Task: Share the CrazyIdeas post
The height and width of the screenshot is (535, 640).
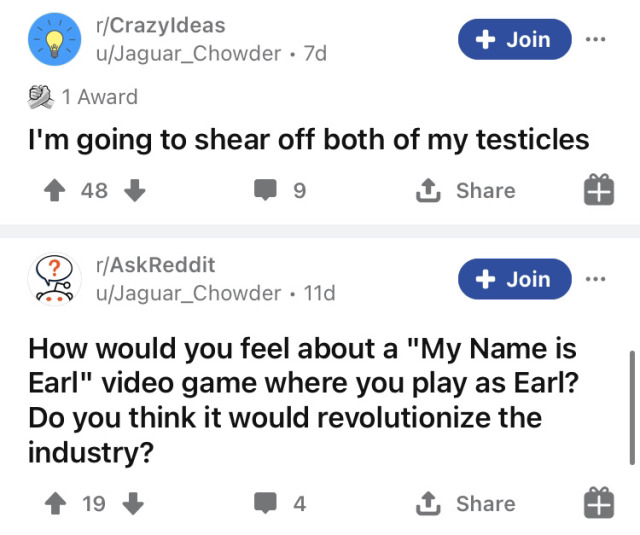Action: (x=466, y=191)
